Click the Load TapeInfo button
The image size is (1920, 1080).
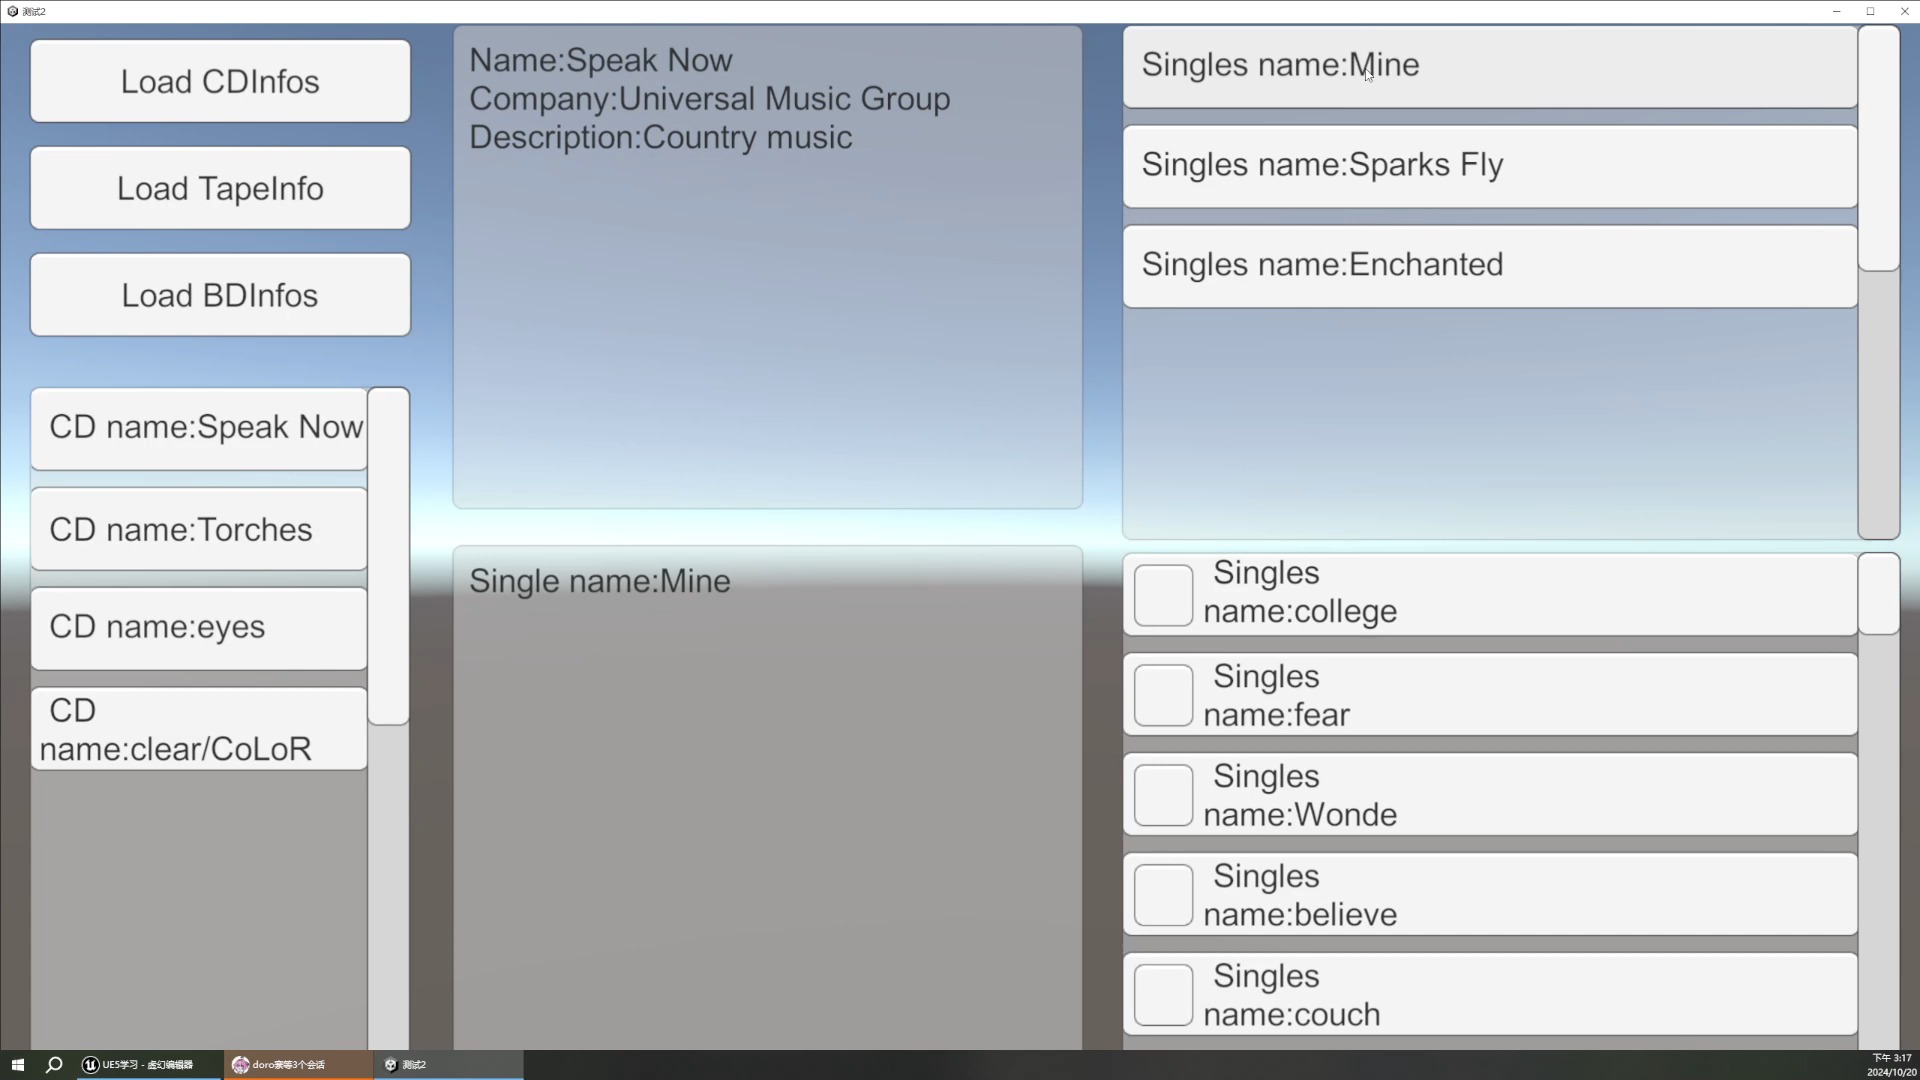[220, 188]
